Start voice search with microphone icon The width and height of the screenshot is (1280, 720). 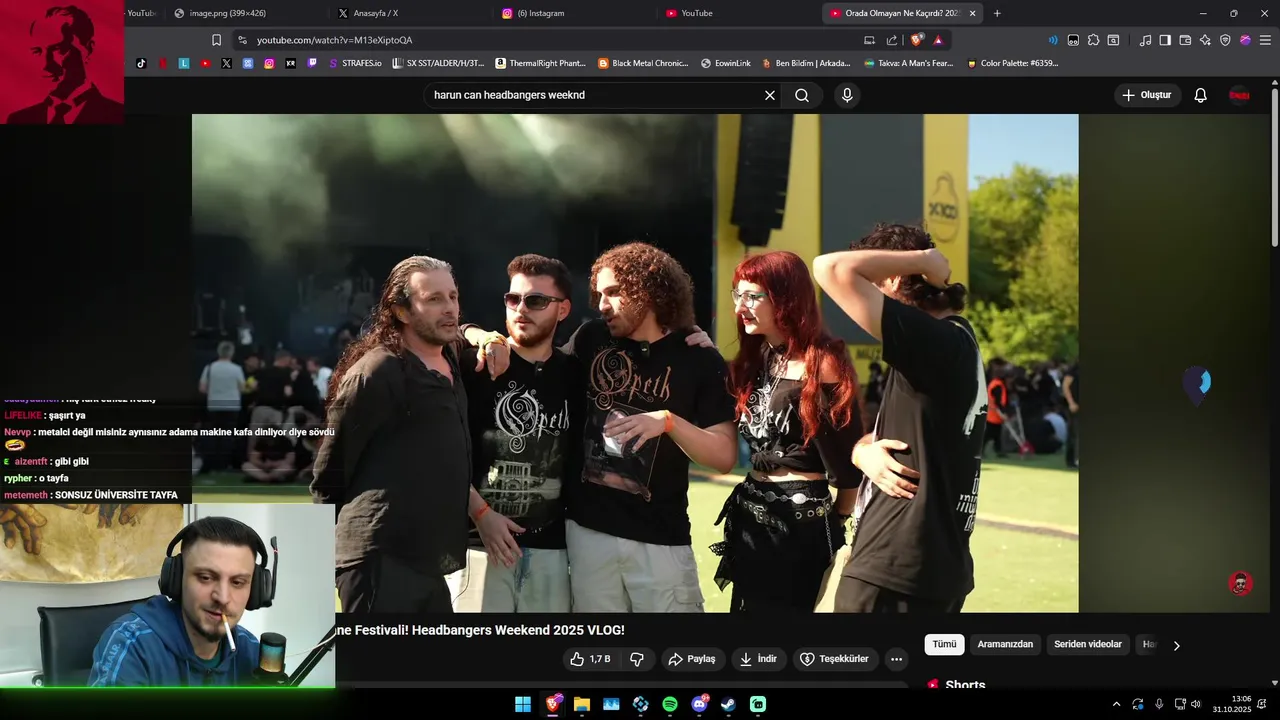click(x=847, y=95)
